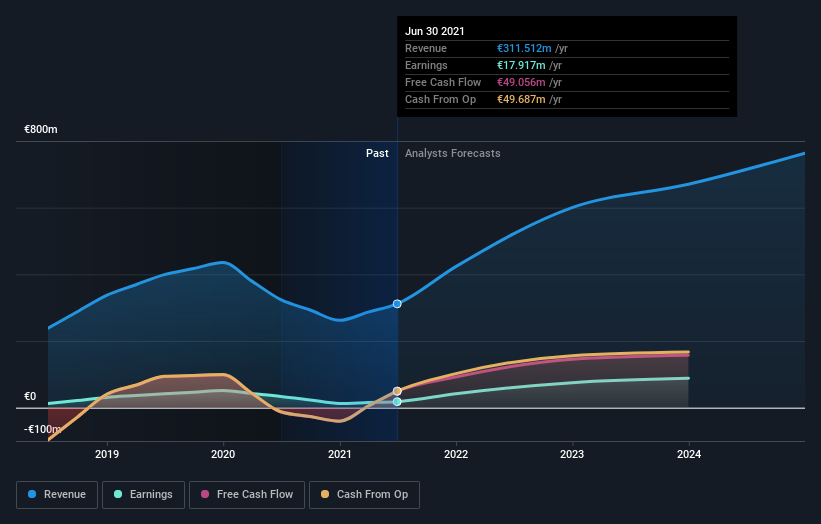Toggle the Earnings legend button
This screenshot has height=524, width=821.
pyautogui.click(x=143, y=495)
